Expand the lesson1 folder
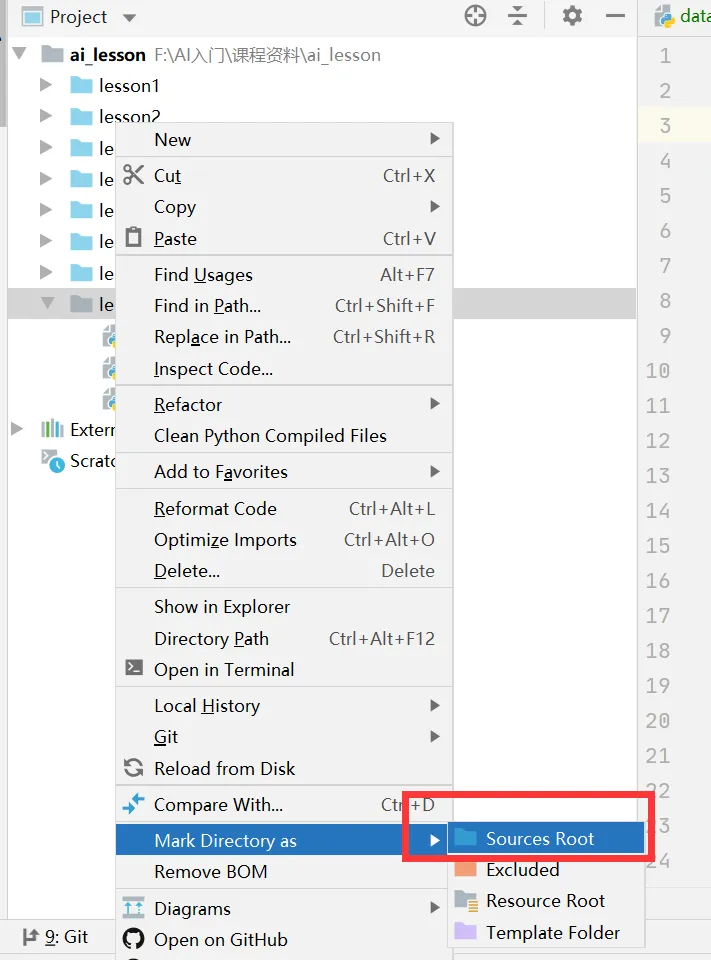 point(46,84)
